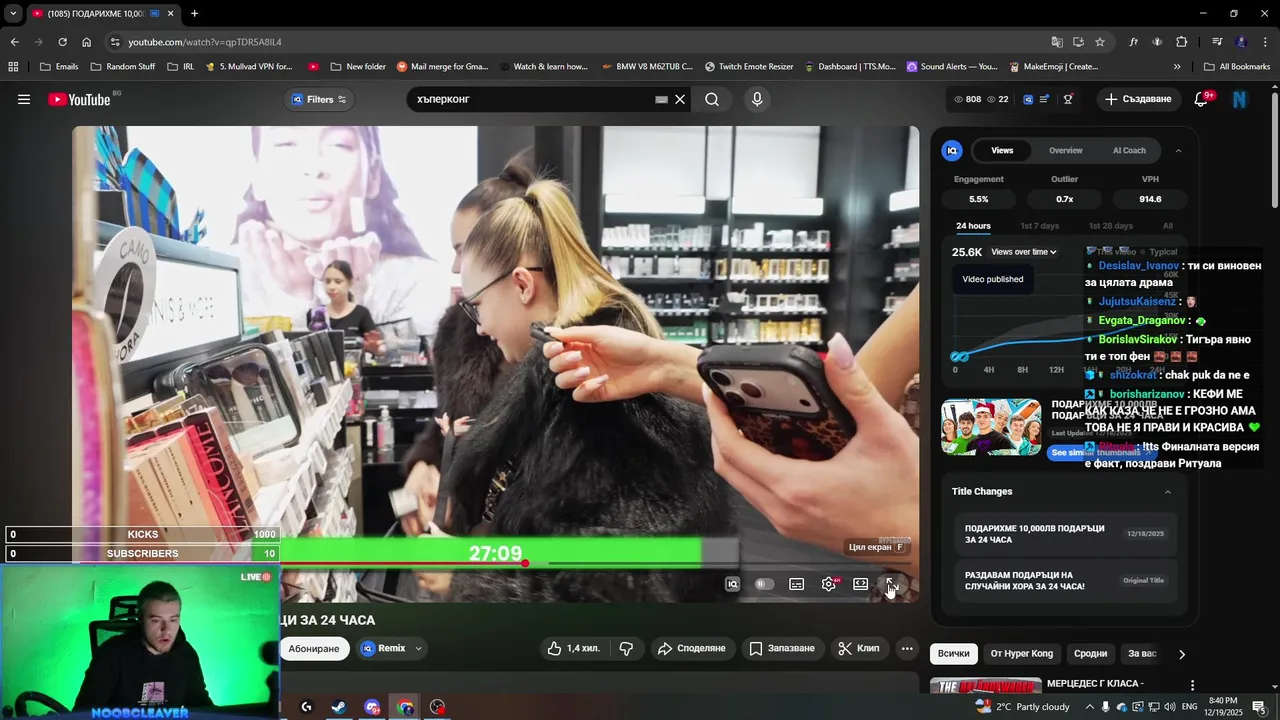Create a clip with Клип button
The width and height of the screenshot is (1280, 720).
pyautogui.click(x=859, y=648)
